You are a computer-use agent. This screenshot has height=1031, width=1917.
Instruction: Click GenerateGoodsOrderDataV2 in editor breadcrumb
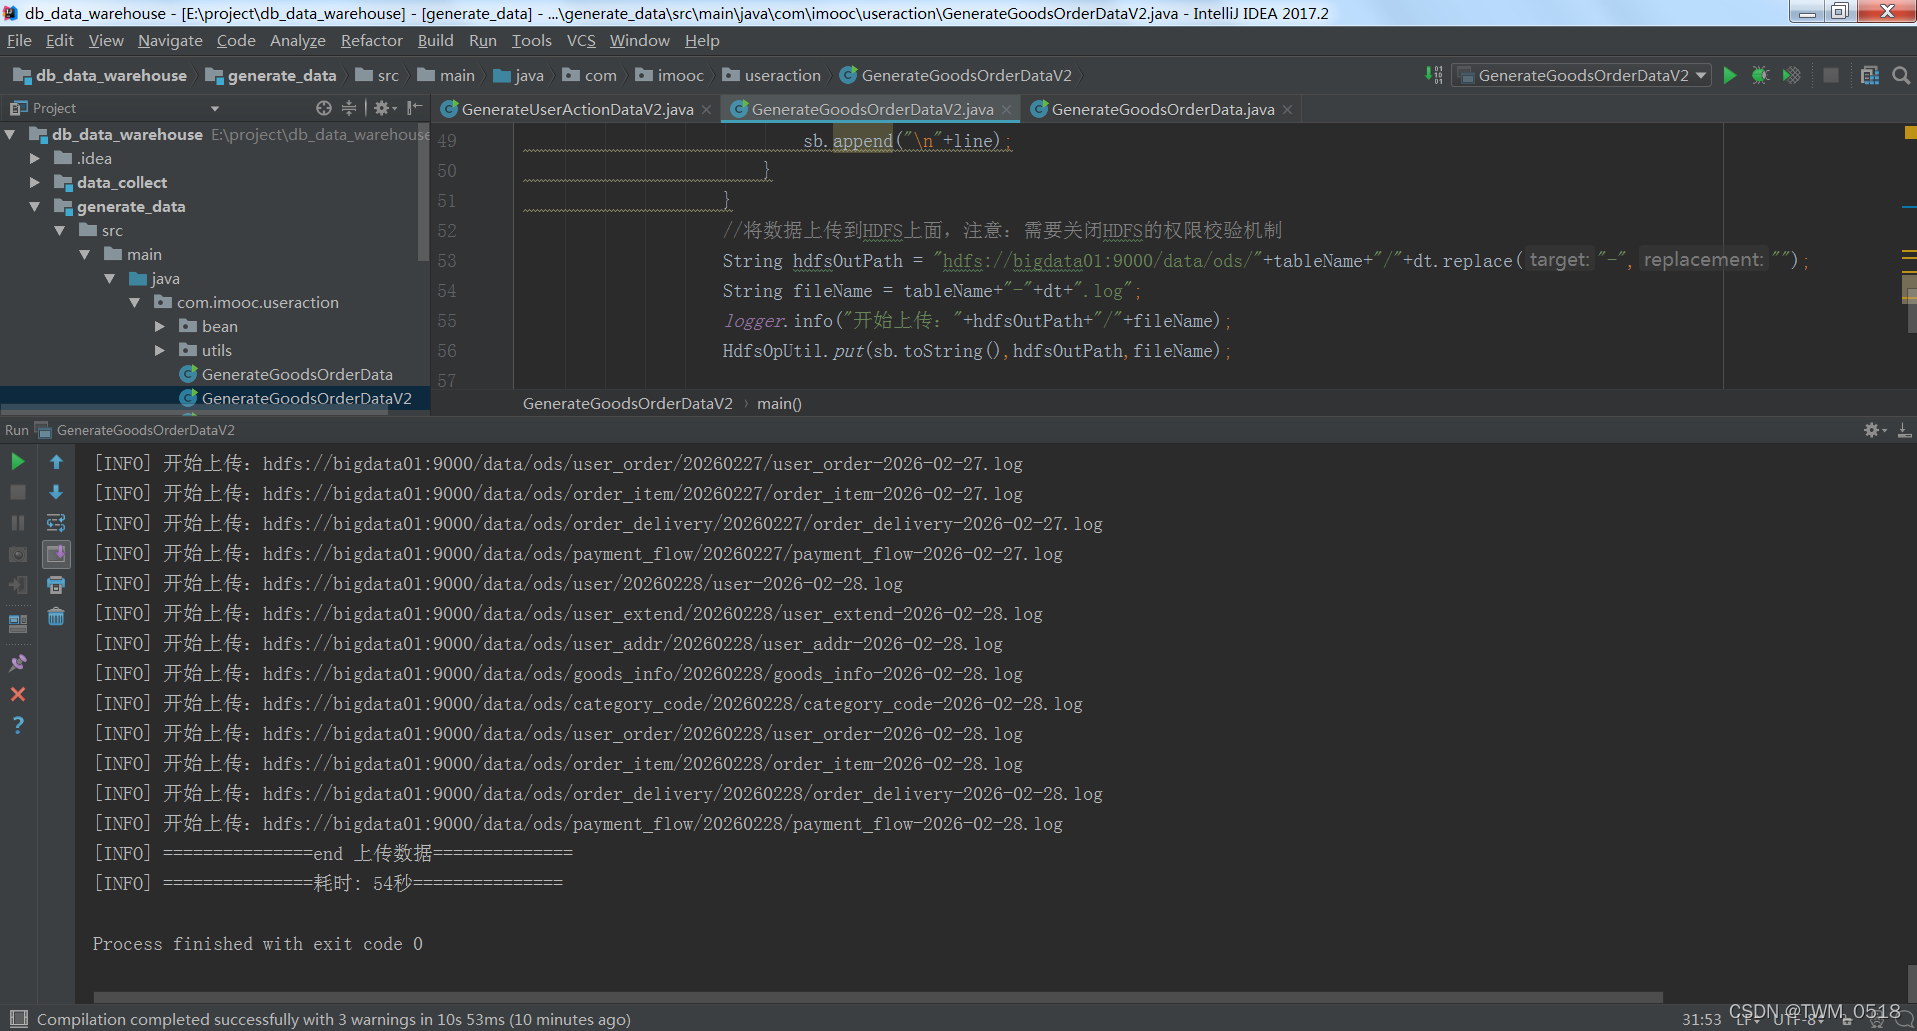tap(627, 403)
